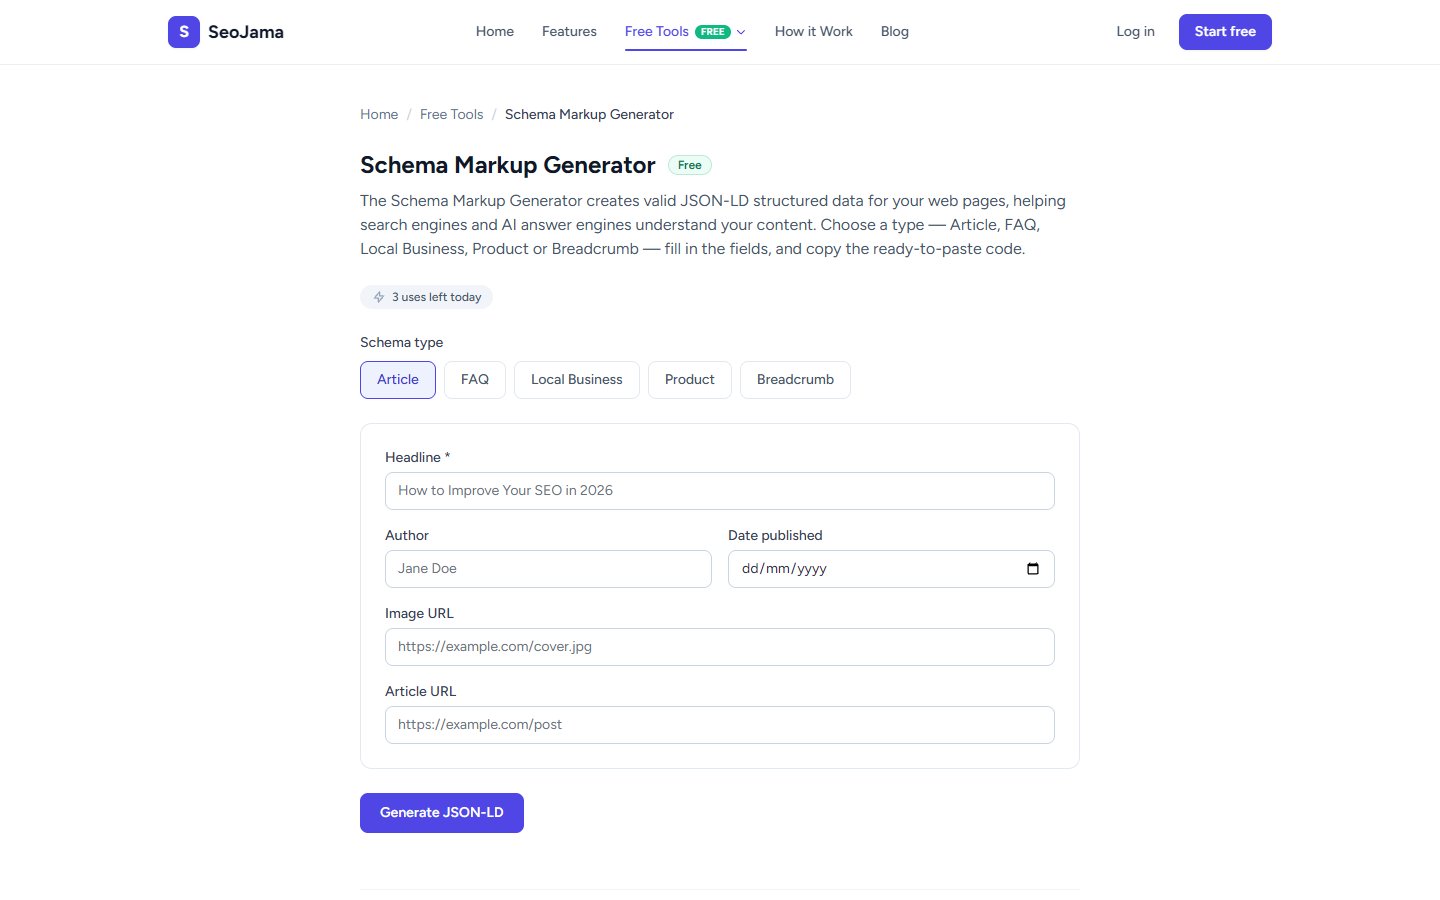This screenshot has width=1440, height=900.
Task: Click the SeoJama purple S logo icon
Action: 184,32
